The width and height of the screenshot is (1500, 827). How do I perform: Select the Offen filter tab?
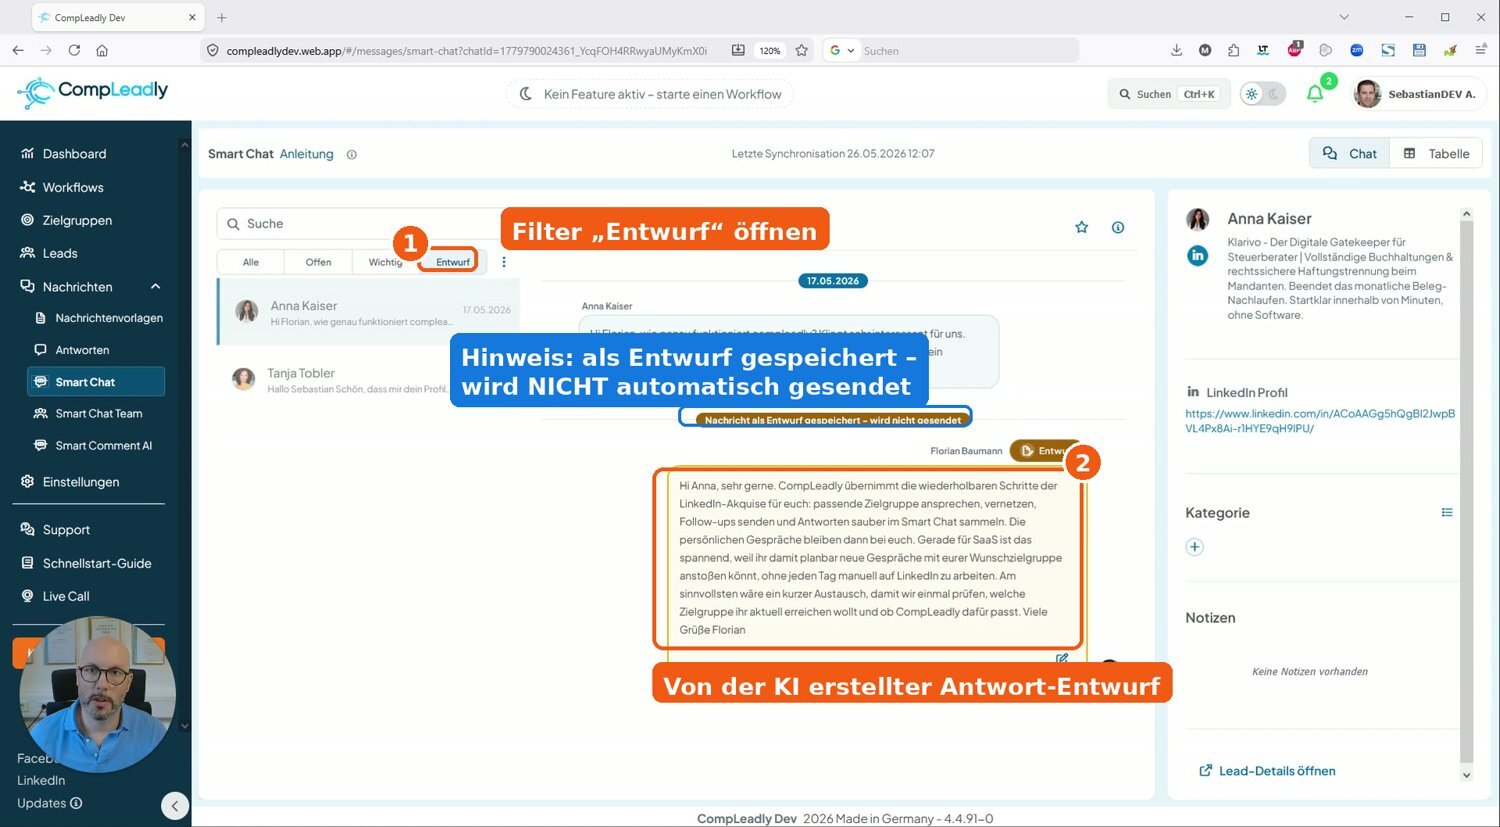pos(318,262)
